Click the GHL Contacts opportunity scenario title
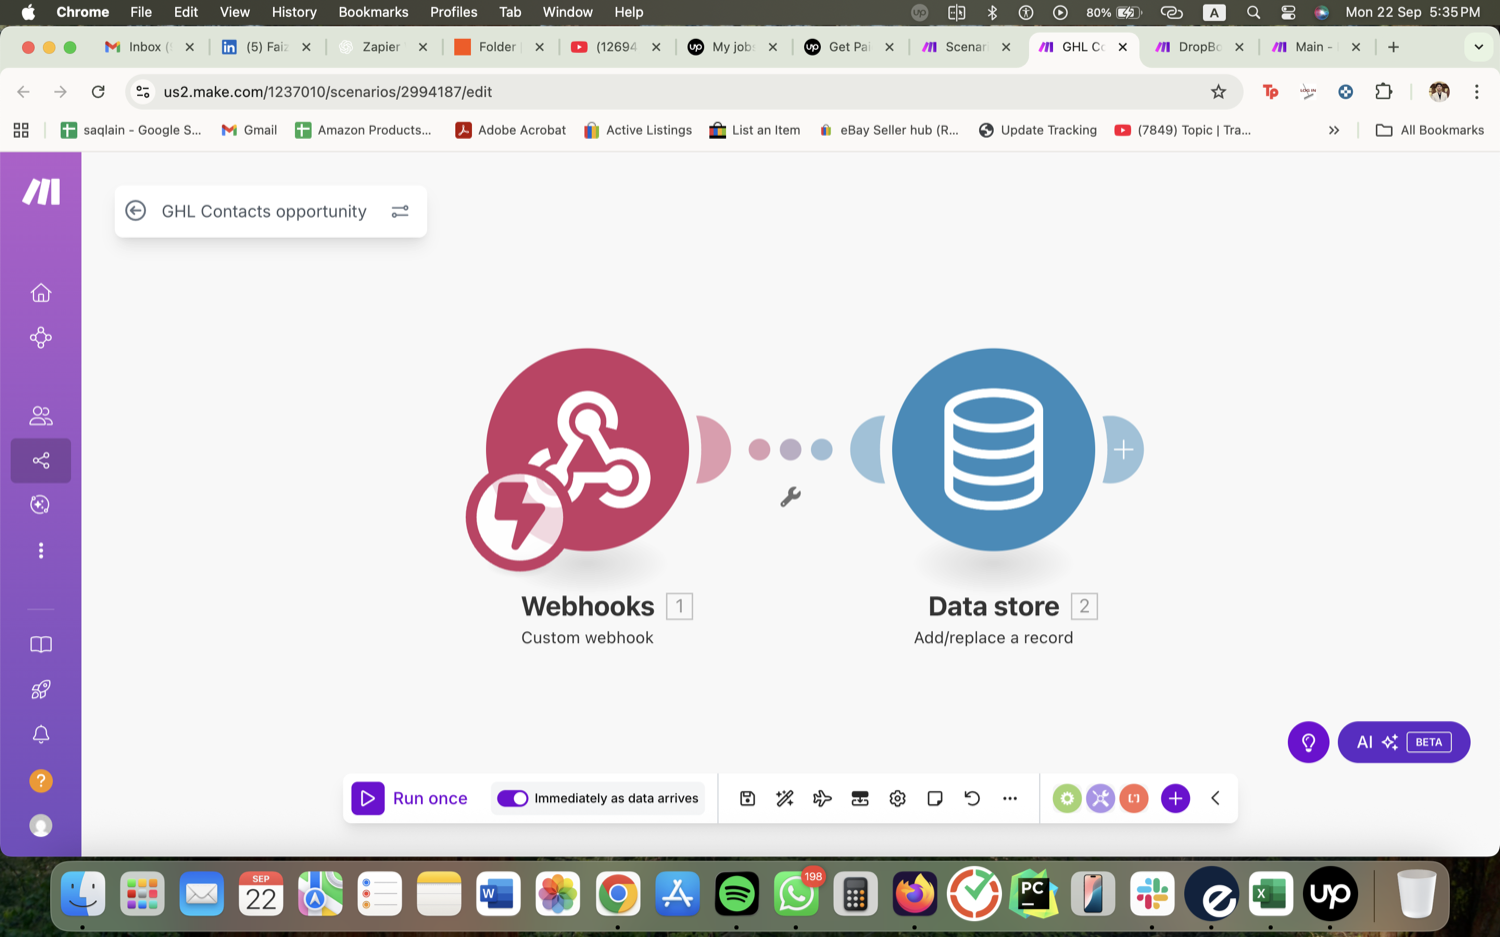 (264, 211)
